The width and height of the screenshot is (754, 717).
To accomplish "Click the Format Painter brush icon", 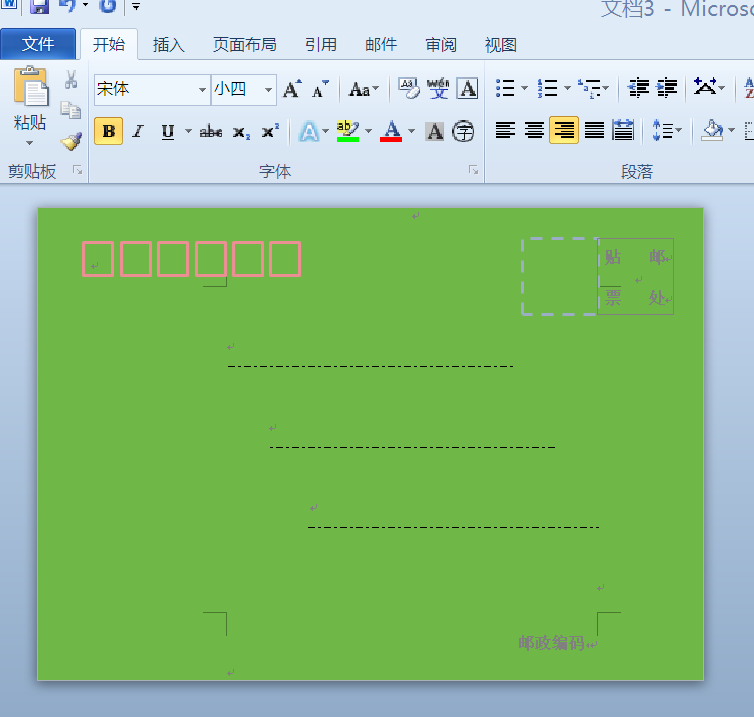I will 71,142.
